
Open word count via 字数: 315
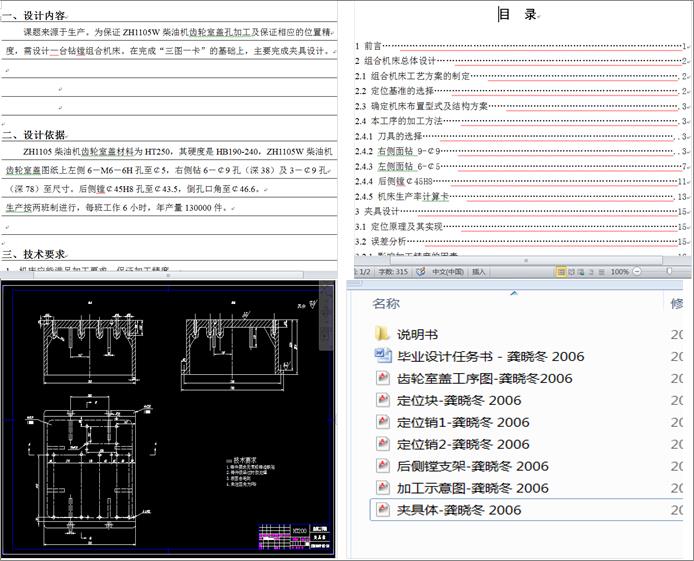tap(393, 271)
